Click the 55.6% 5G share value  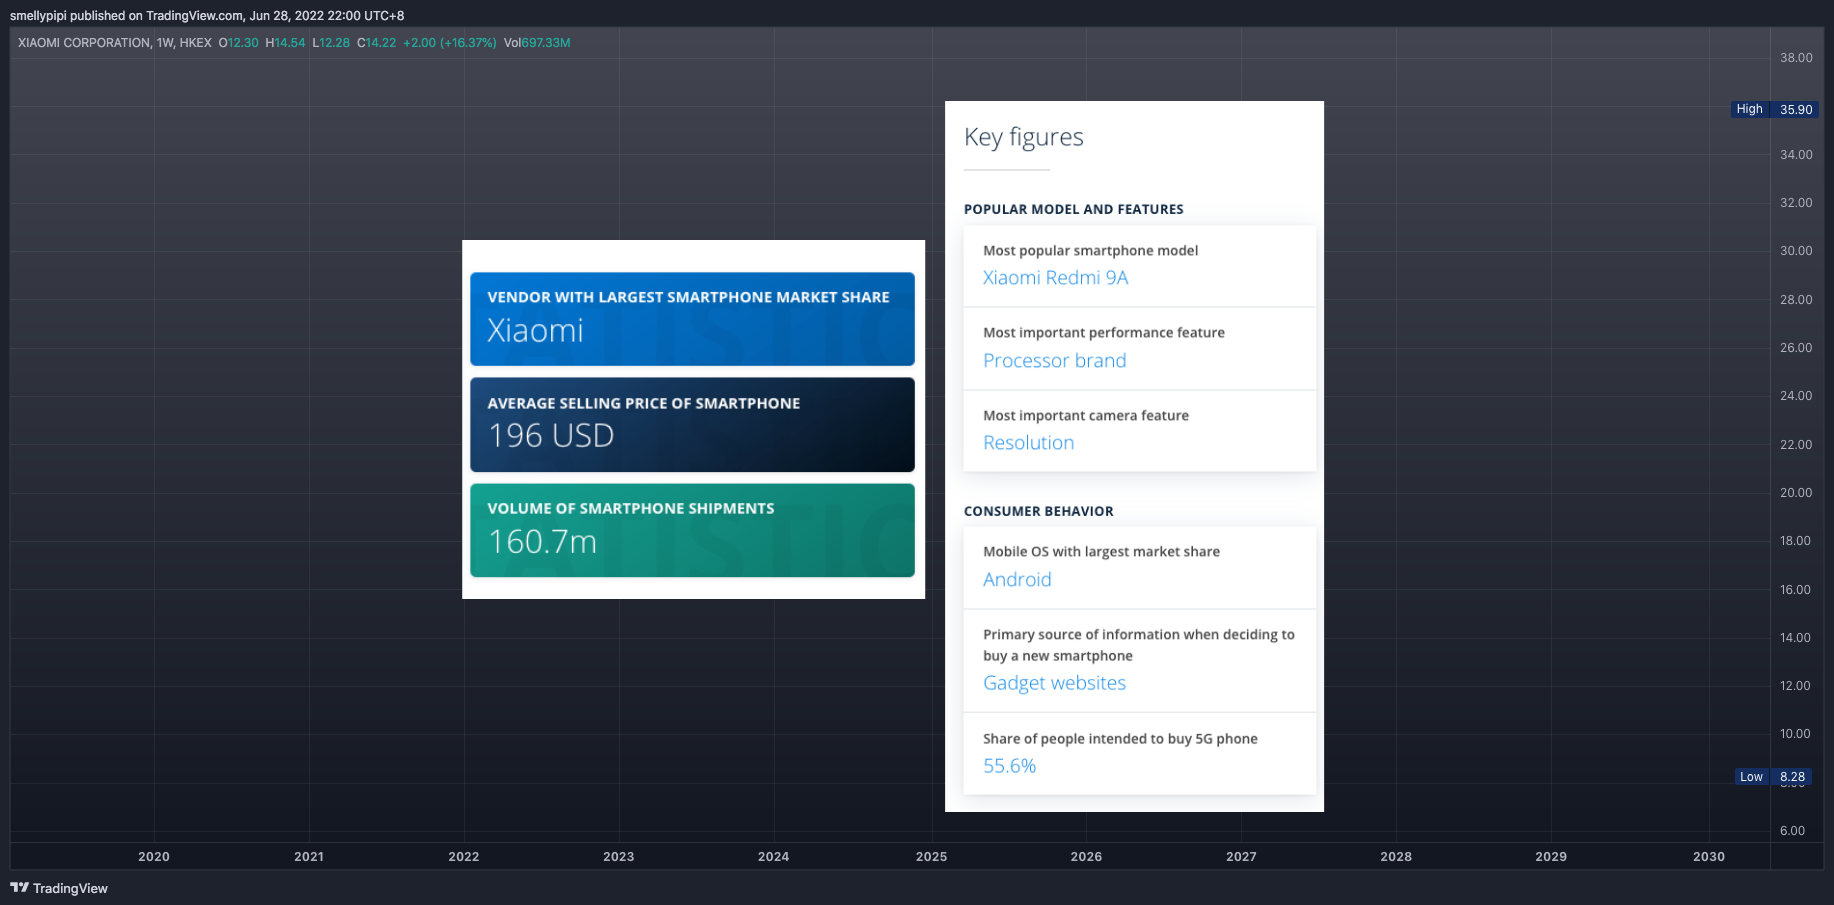(1009, 766)
